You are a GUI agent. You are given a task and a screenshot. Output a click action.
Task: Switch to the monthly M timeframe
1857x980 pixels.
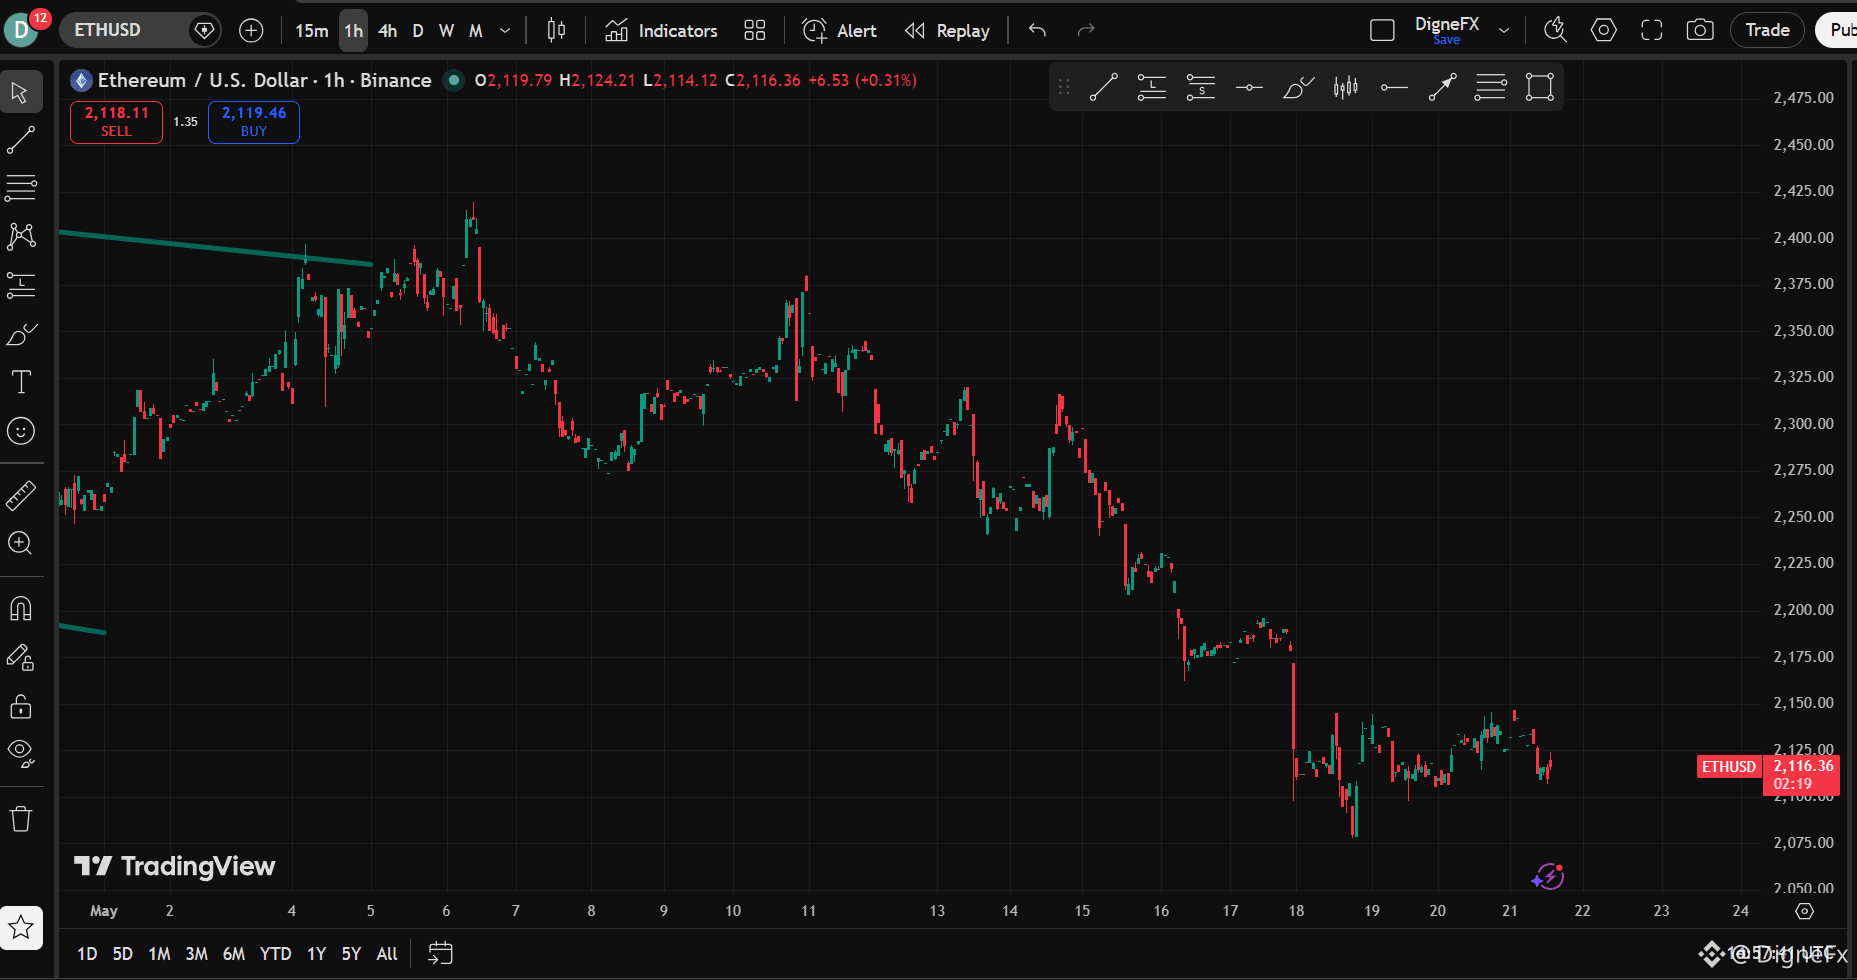(476, 31)
